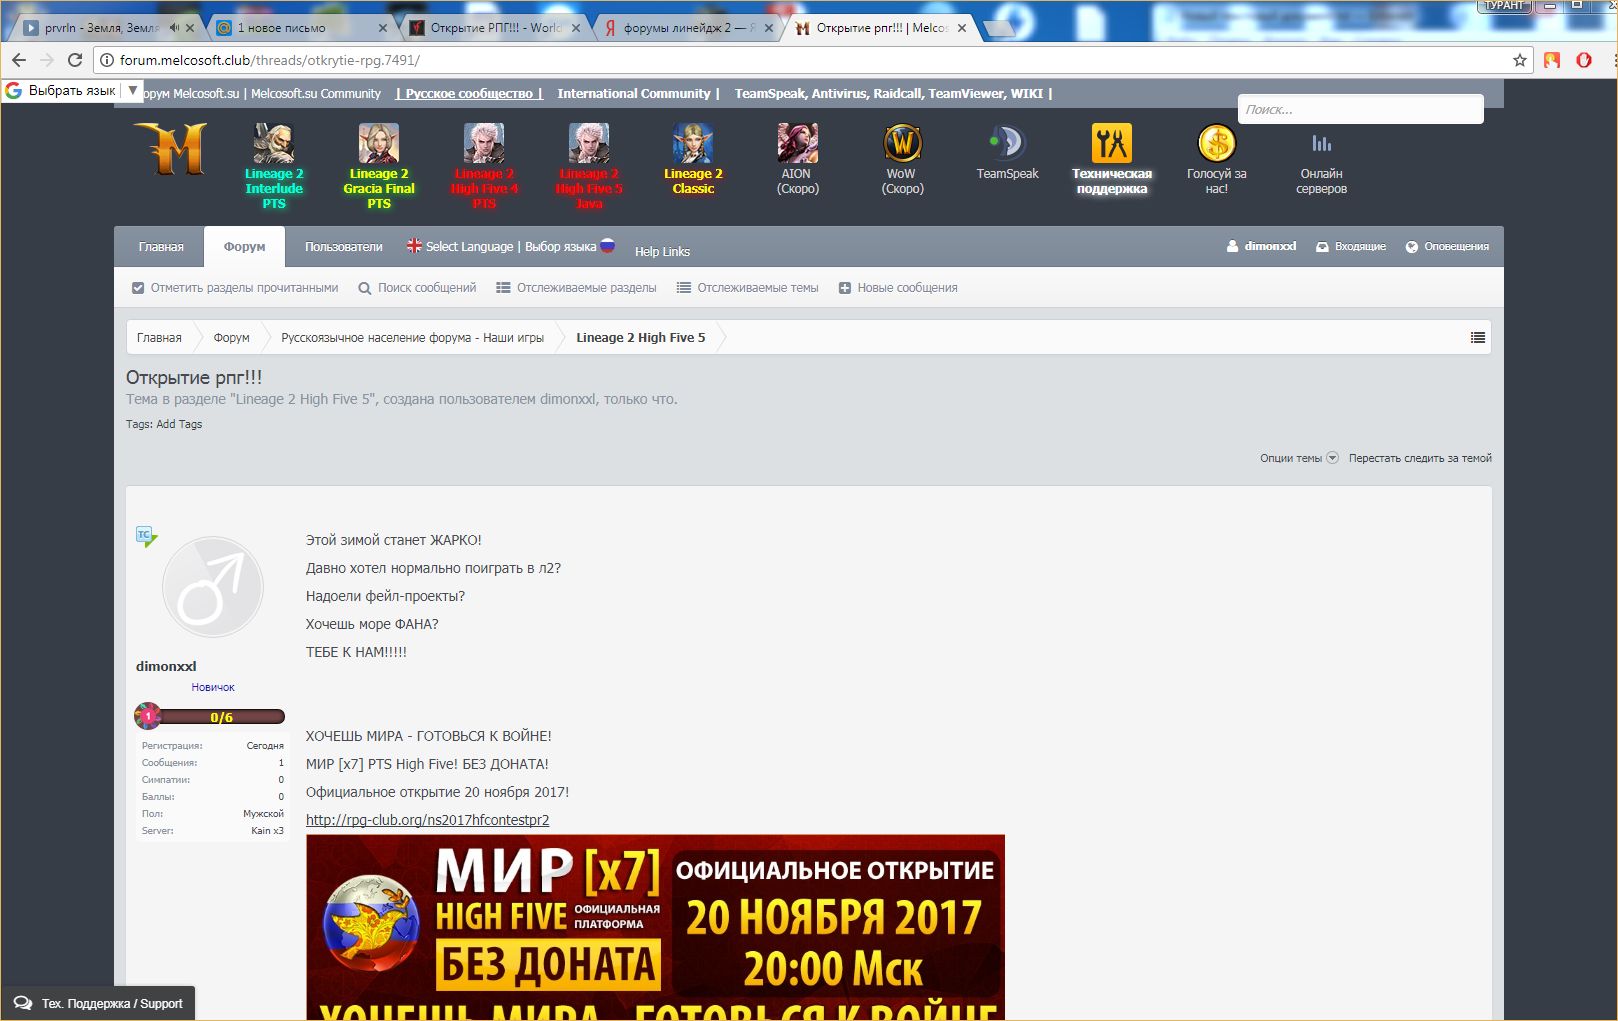Image resolution: width=1618 pixels, height=1021 pixels.
Task: Switch to the Главная navigation tab
Action: pyautogui.click(x=161, y=246)
